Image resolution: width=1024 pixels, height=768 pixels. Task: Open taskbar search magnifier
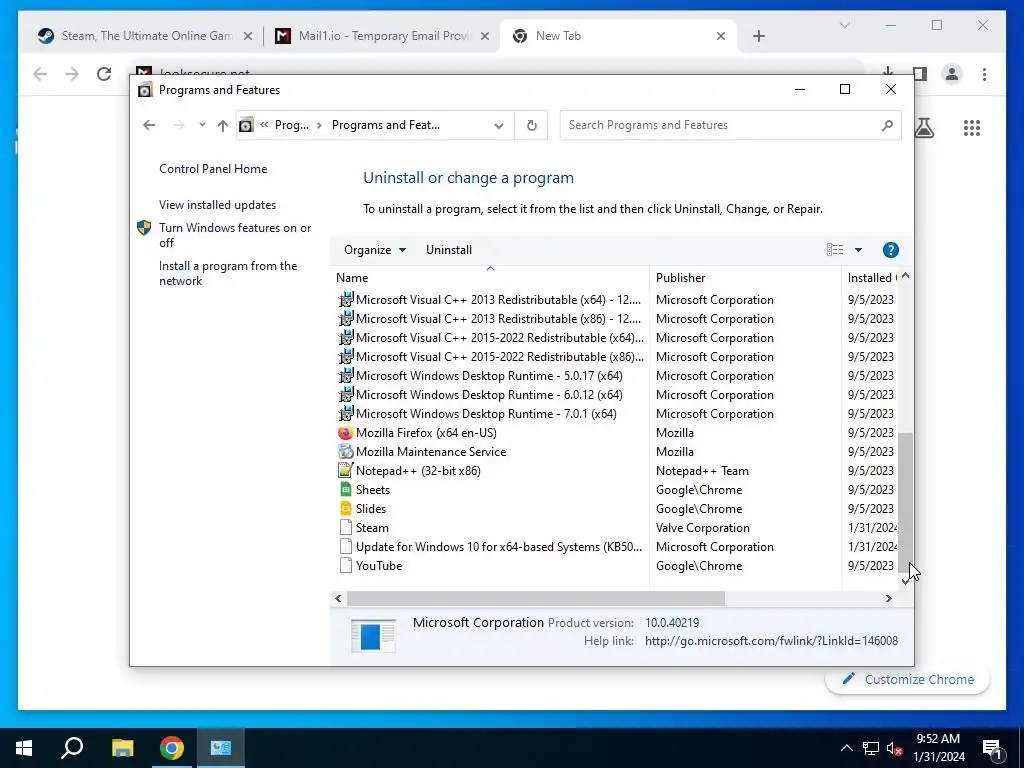pyautogui.click(x=72, y=748)
